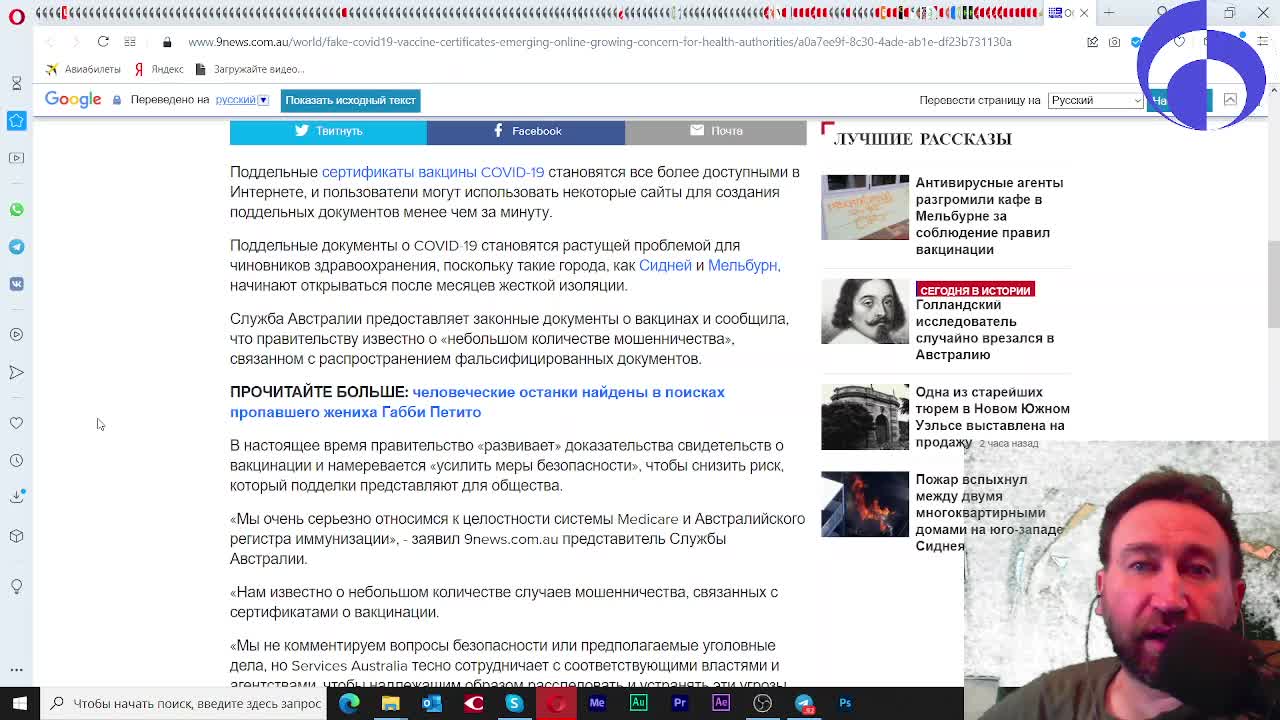Screen dimensions: 1280x720
Task: Click the edit page icon in address bar
Action: (1092, 42)
